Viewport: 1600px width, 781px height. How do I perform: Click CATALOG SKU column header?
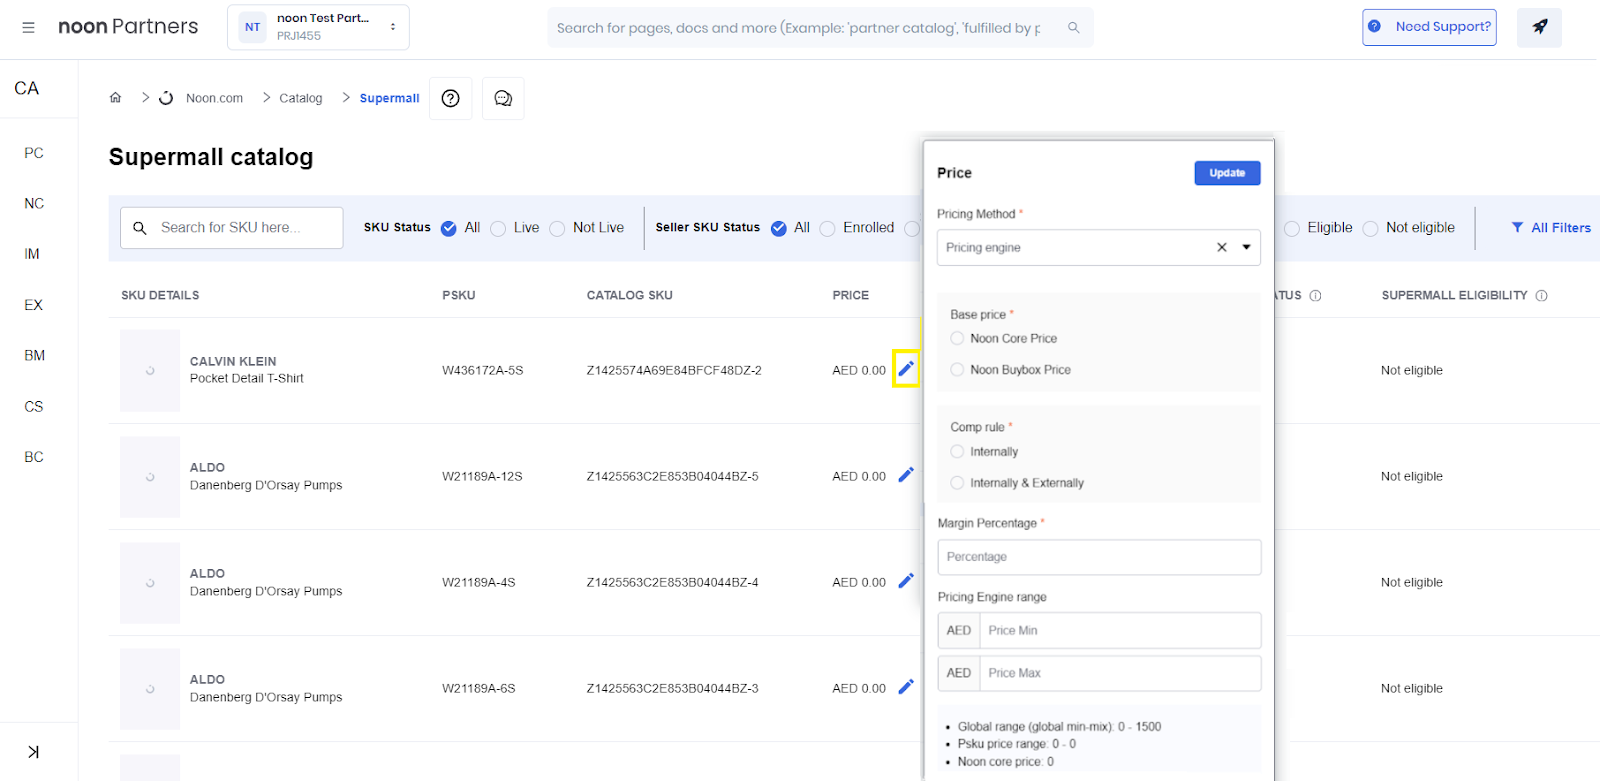(x=630, y=295)
